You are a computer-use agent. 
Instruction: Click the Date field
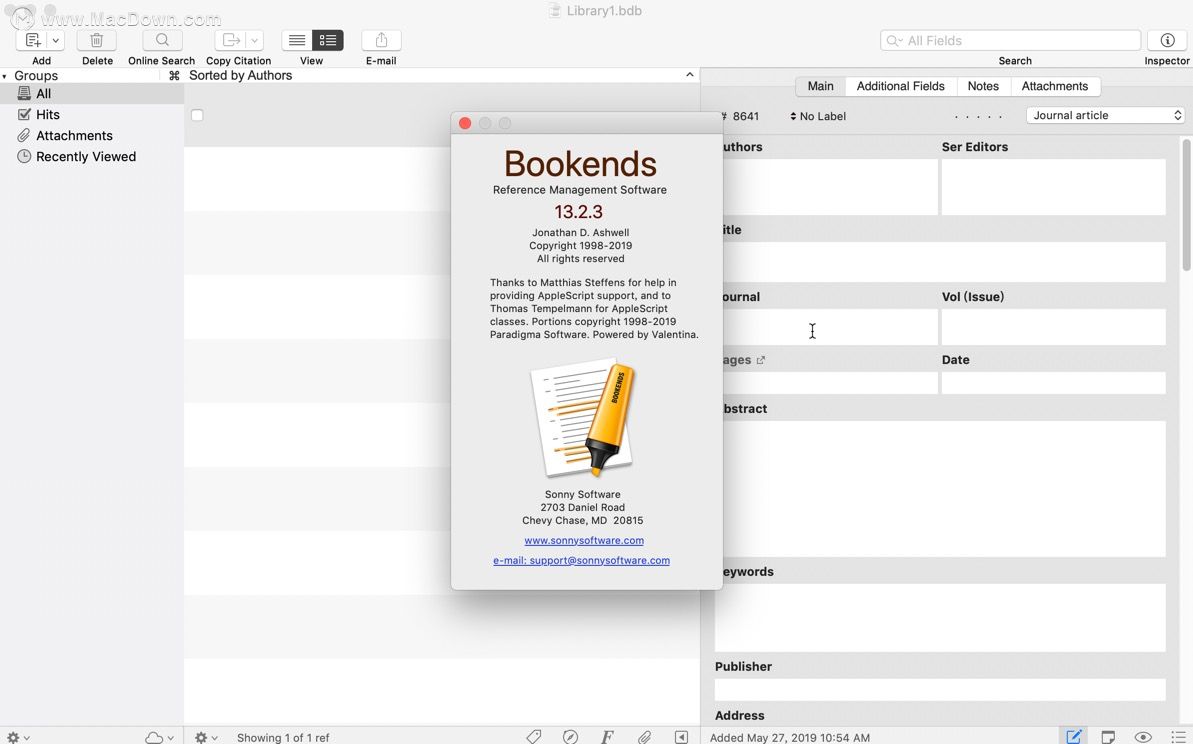pos(1053,383)
